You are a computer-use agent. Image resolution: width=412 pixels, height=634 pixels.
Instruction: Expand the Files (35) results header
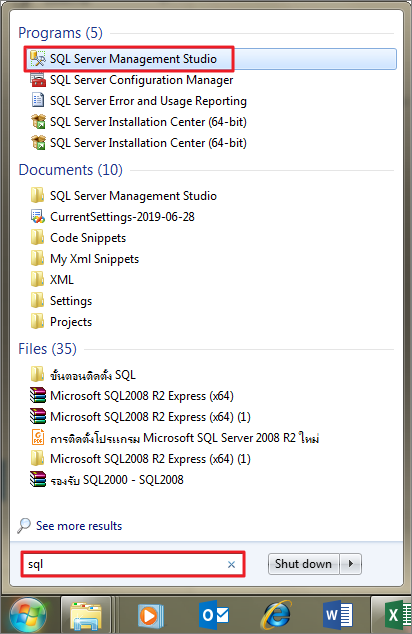(47, 349)
